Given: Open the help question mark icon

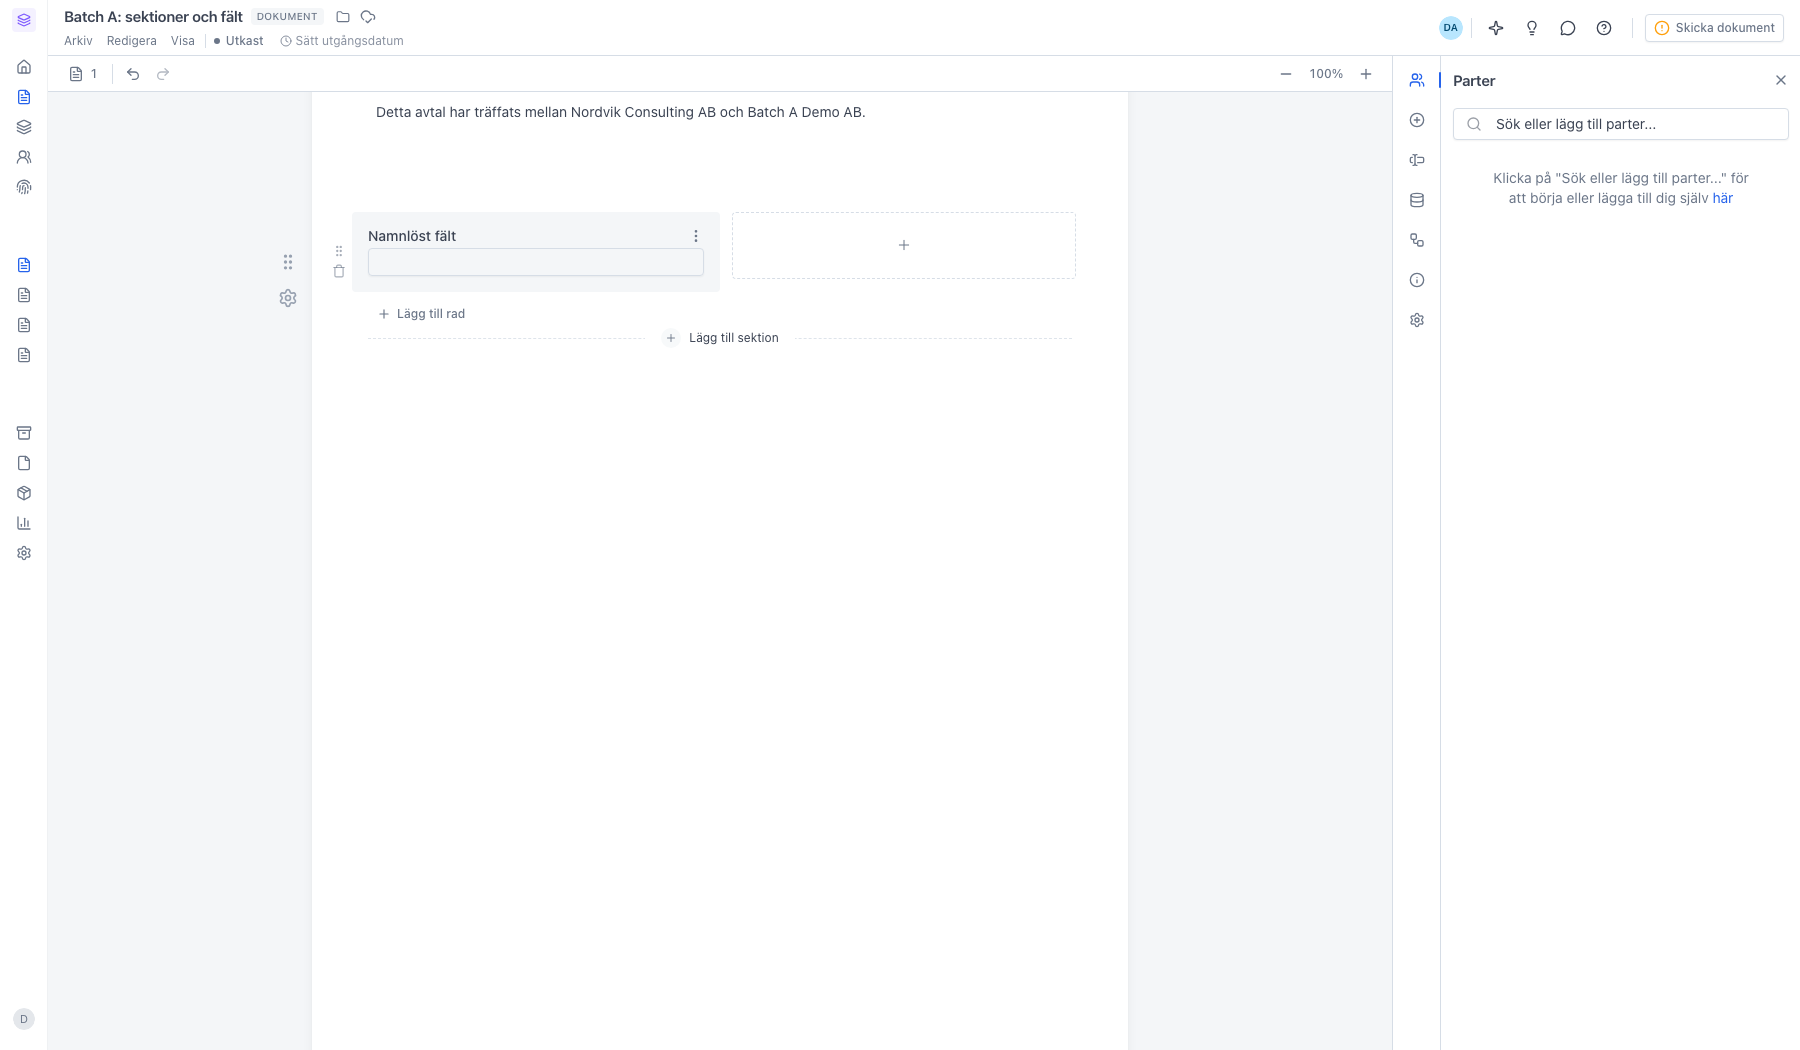Looking at the screenshot, I should (1604, 28).
